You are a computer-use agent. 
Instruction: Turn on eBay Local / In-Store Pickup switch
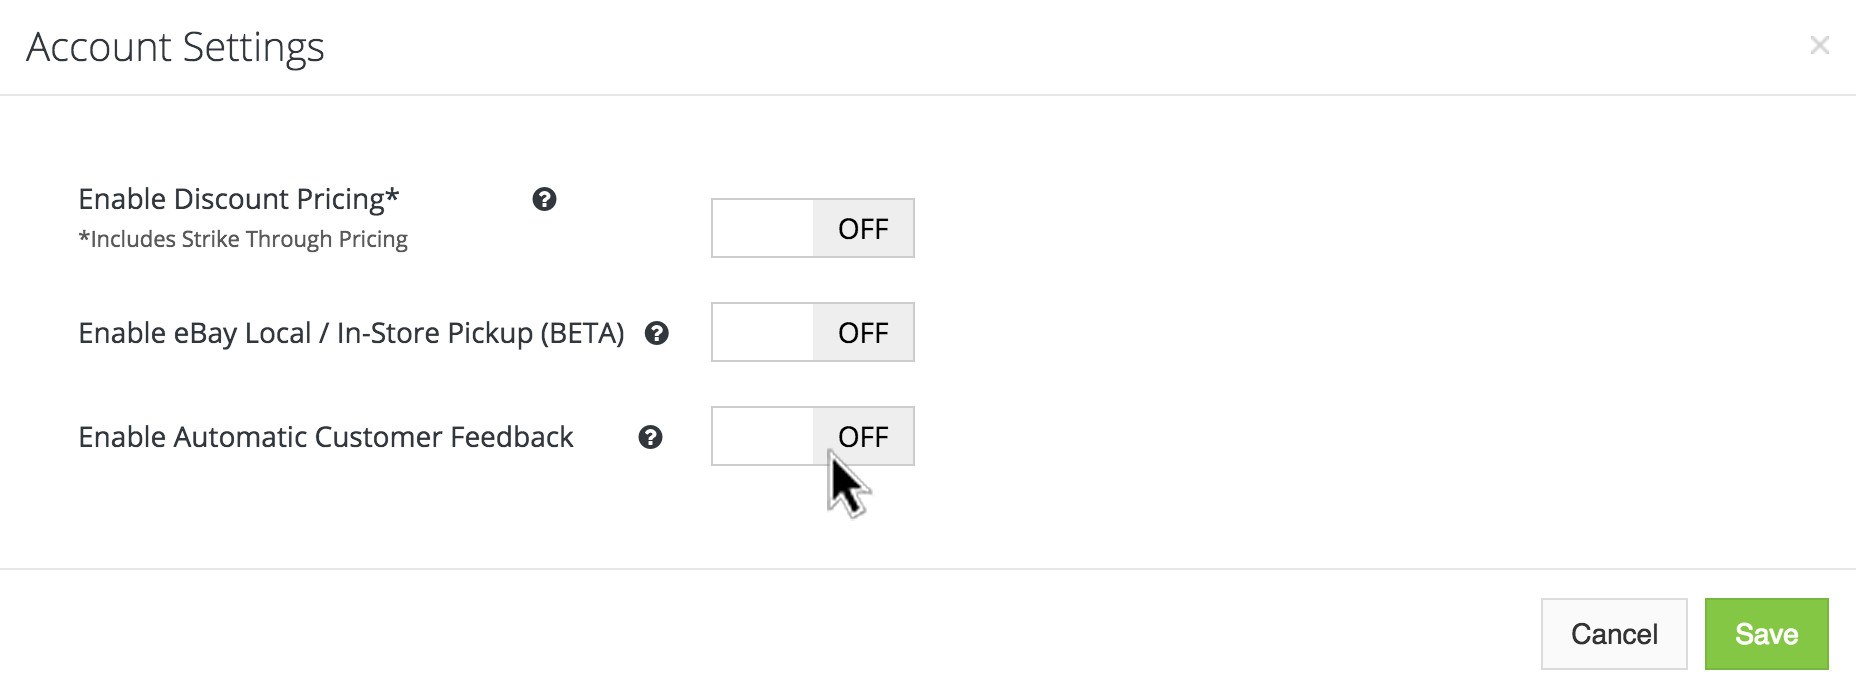point(812,332)
